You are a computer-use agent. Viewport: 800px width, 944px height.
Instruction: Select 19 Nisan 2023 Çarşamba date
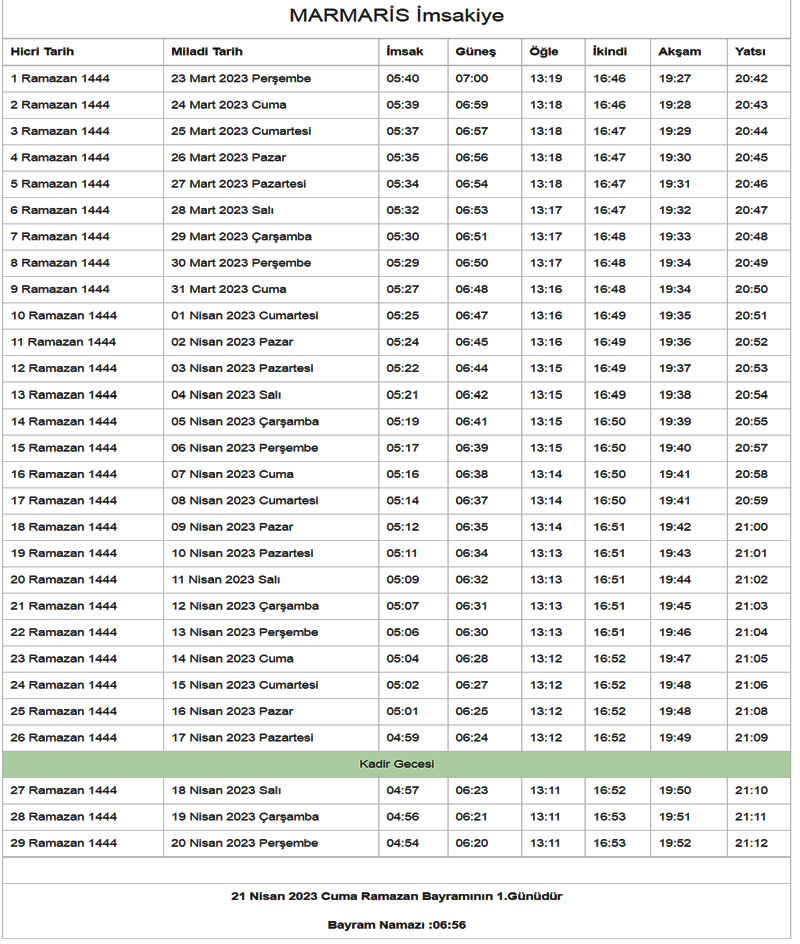(x=245, y=817)
